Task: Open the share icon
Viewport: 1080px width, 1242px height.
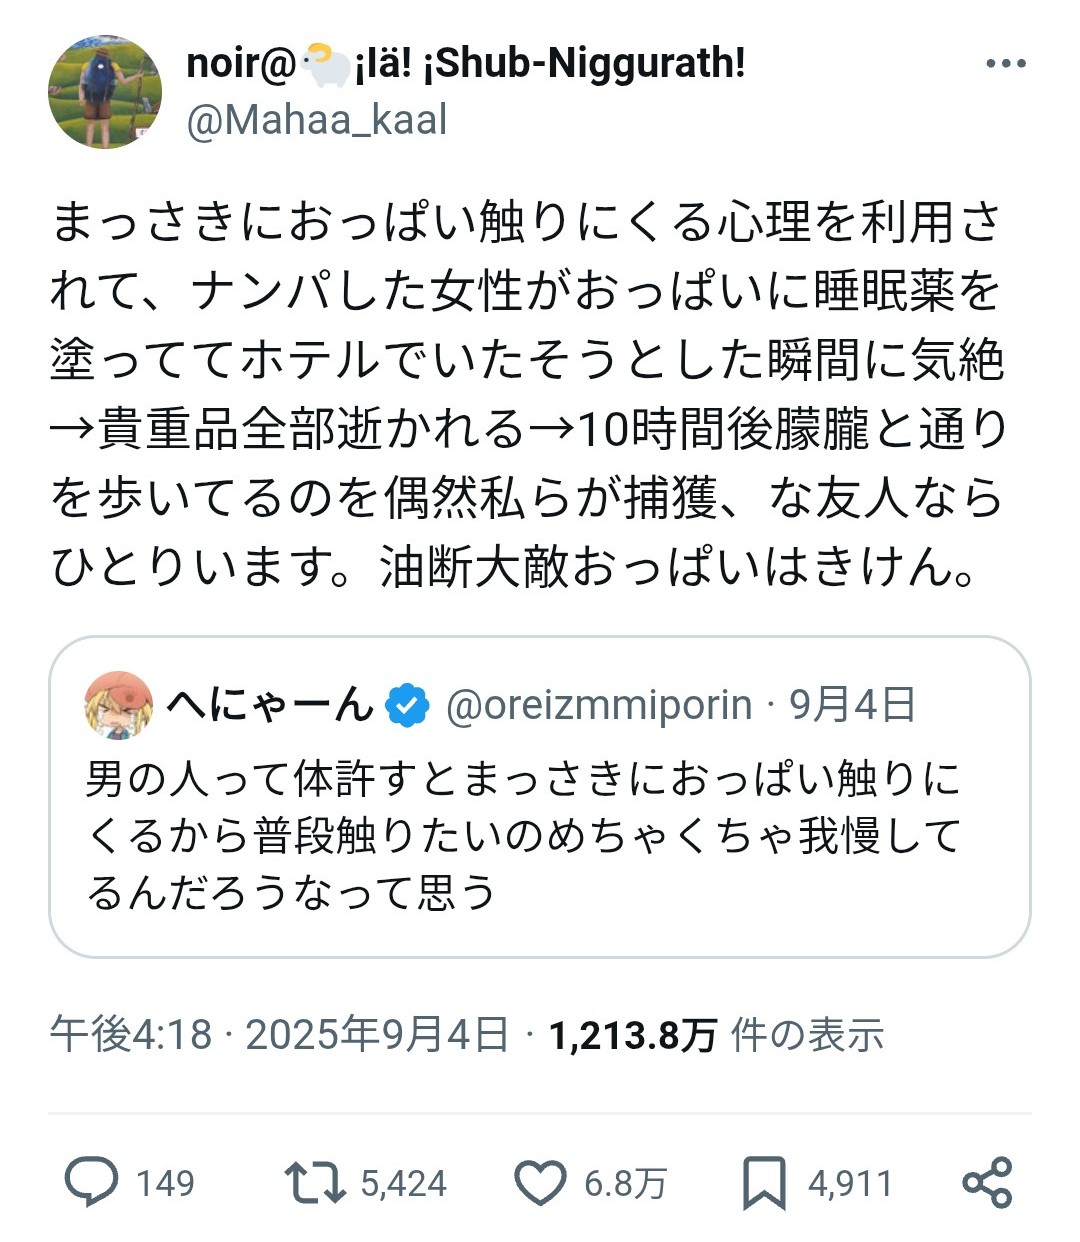Action: (987, 1182)
